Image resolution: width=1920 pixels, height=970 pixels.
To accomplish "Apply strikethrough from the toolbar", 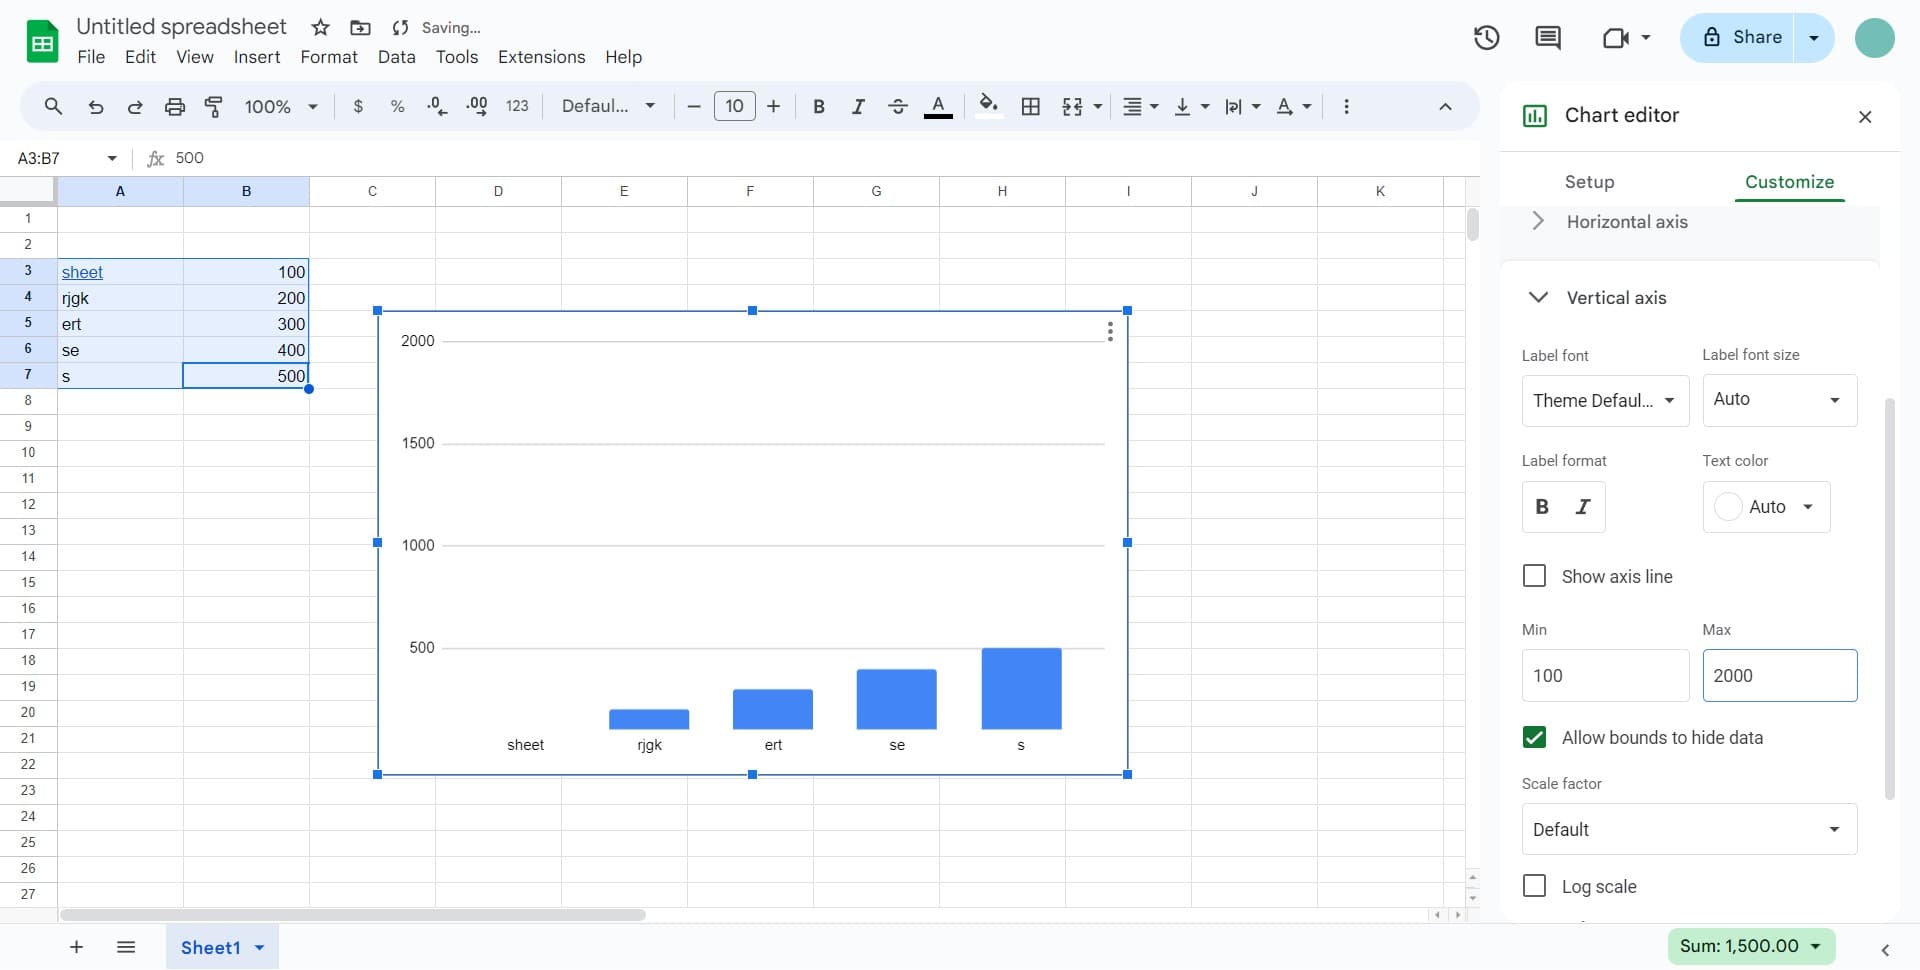I will [897, 106].
